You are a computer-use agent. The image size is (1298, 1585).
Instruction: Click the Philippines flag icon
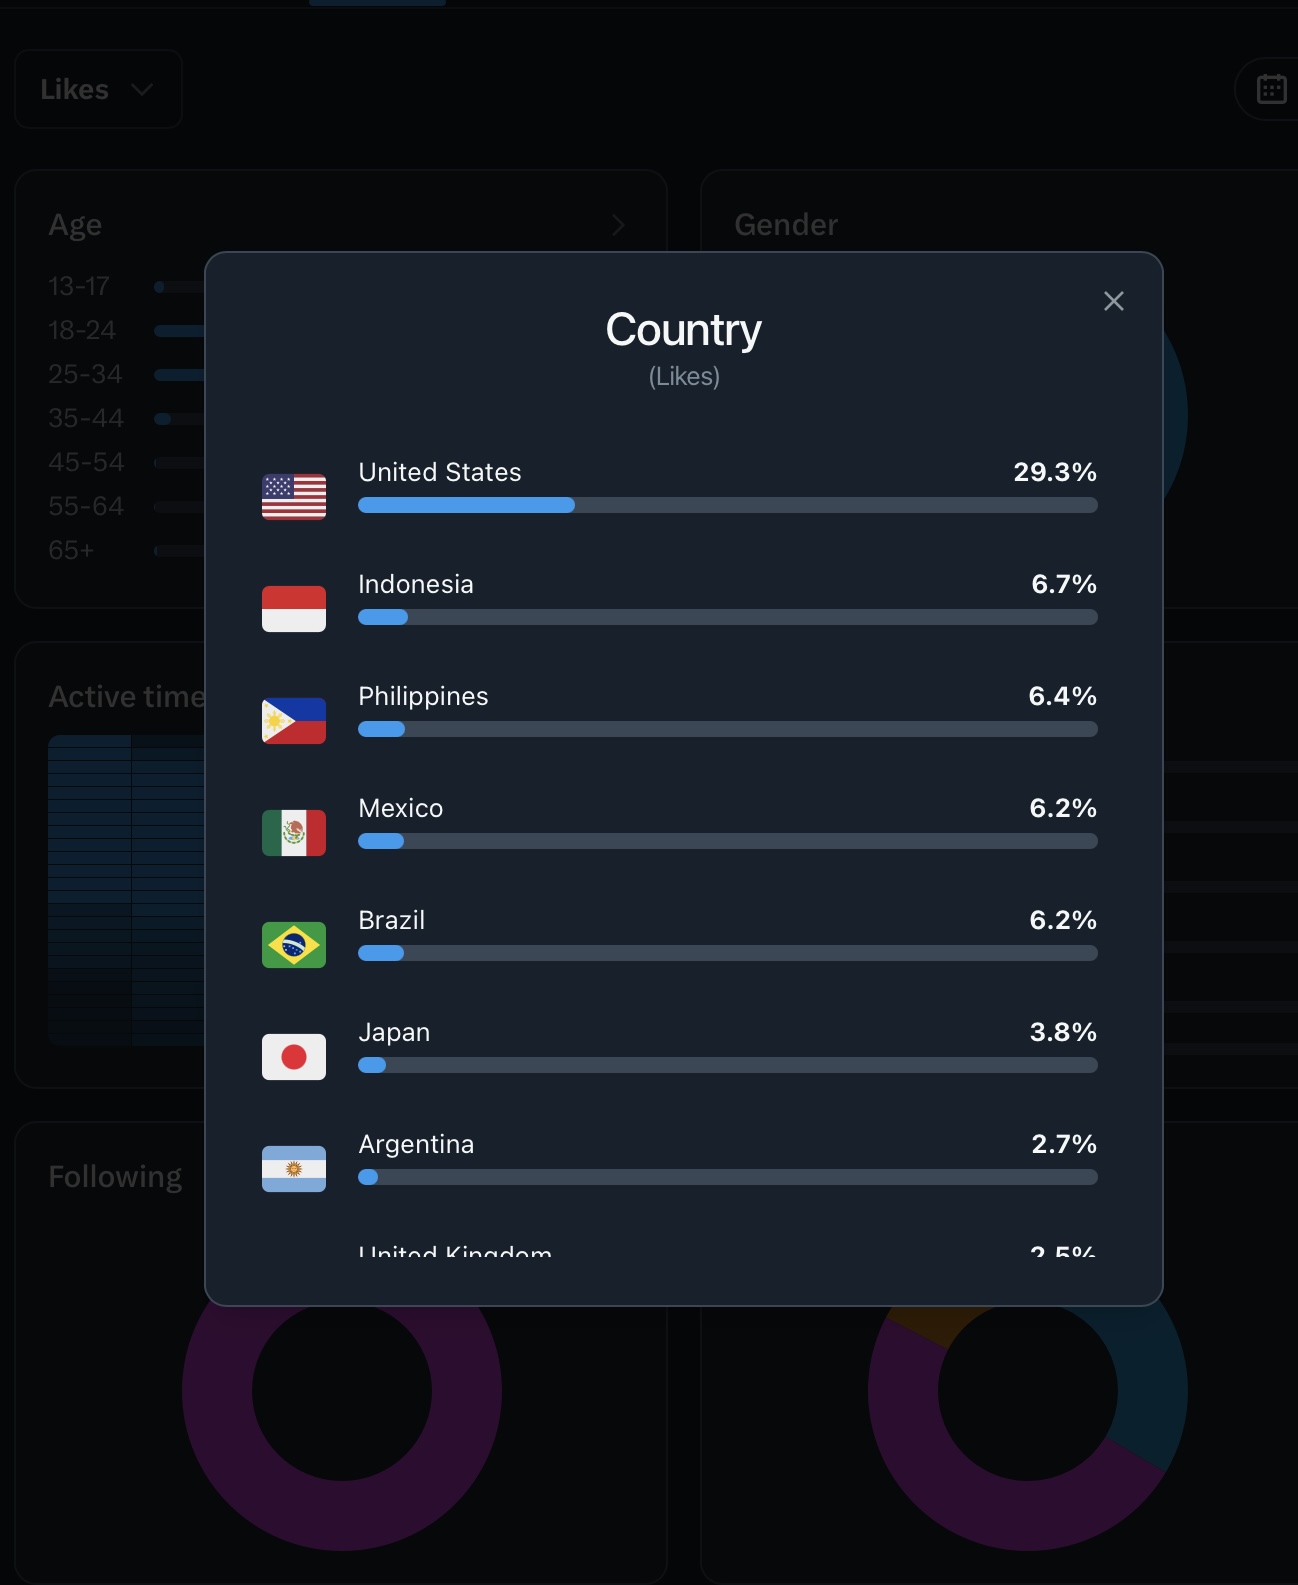point(294,721)
